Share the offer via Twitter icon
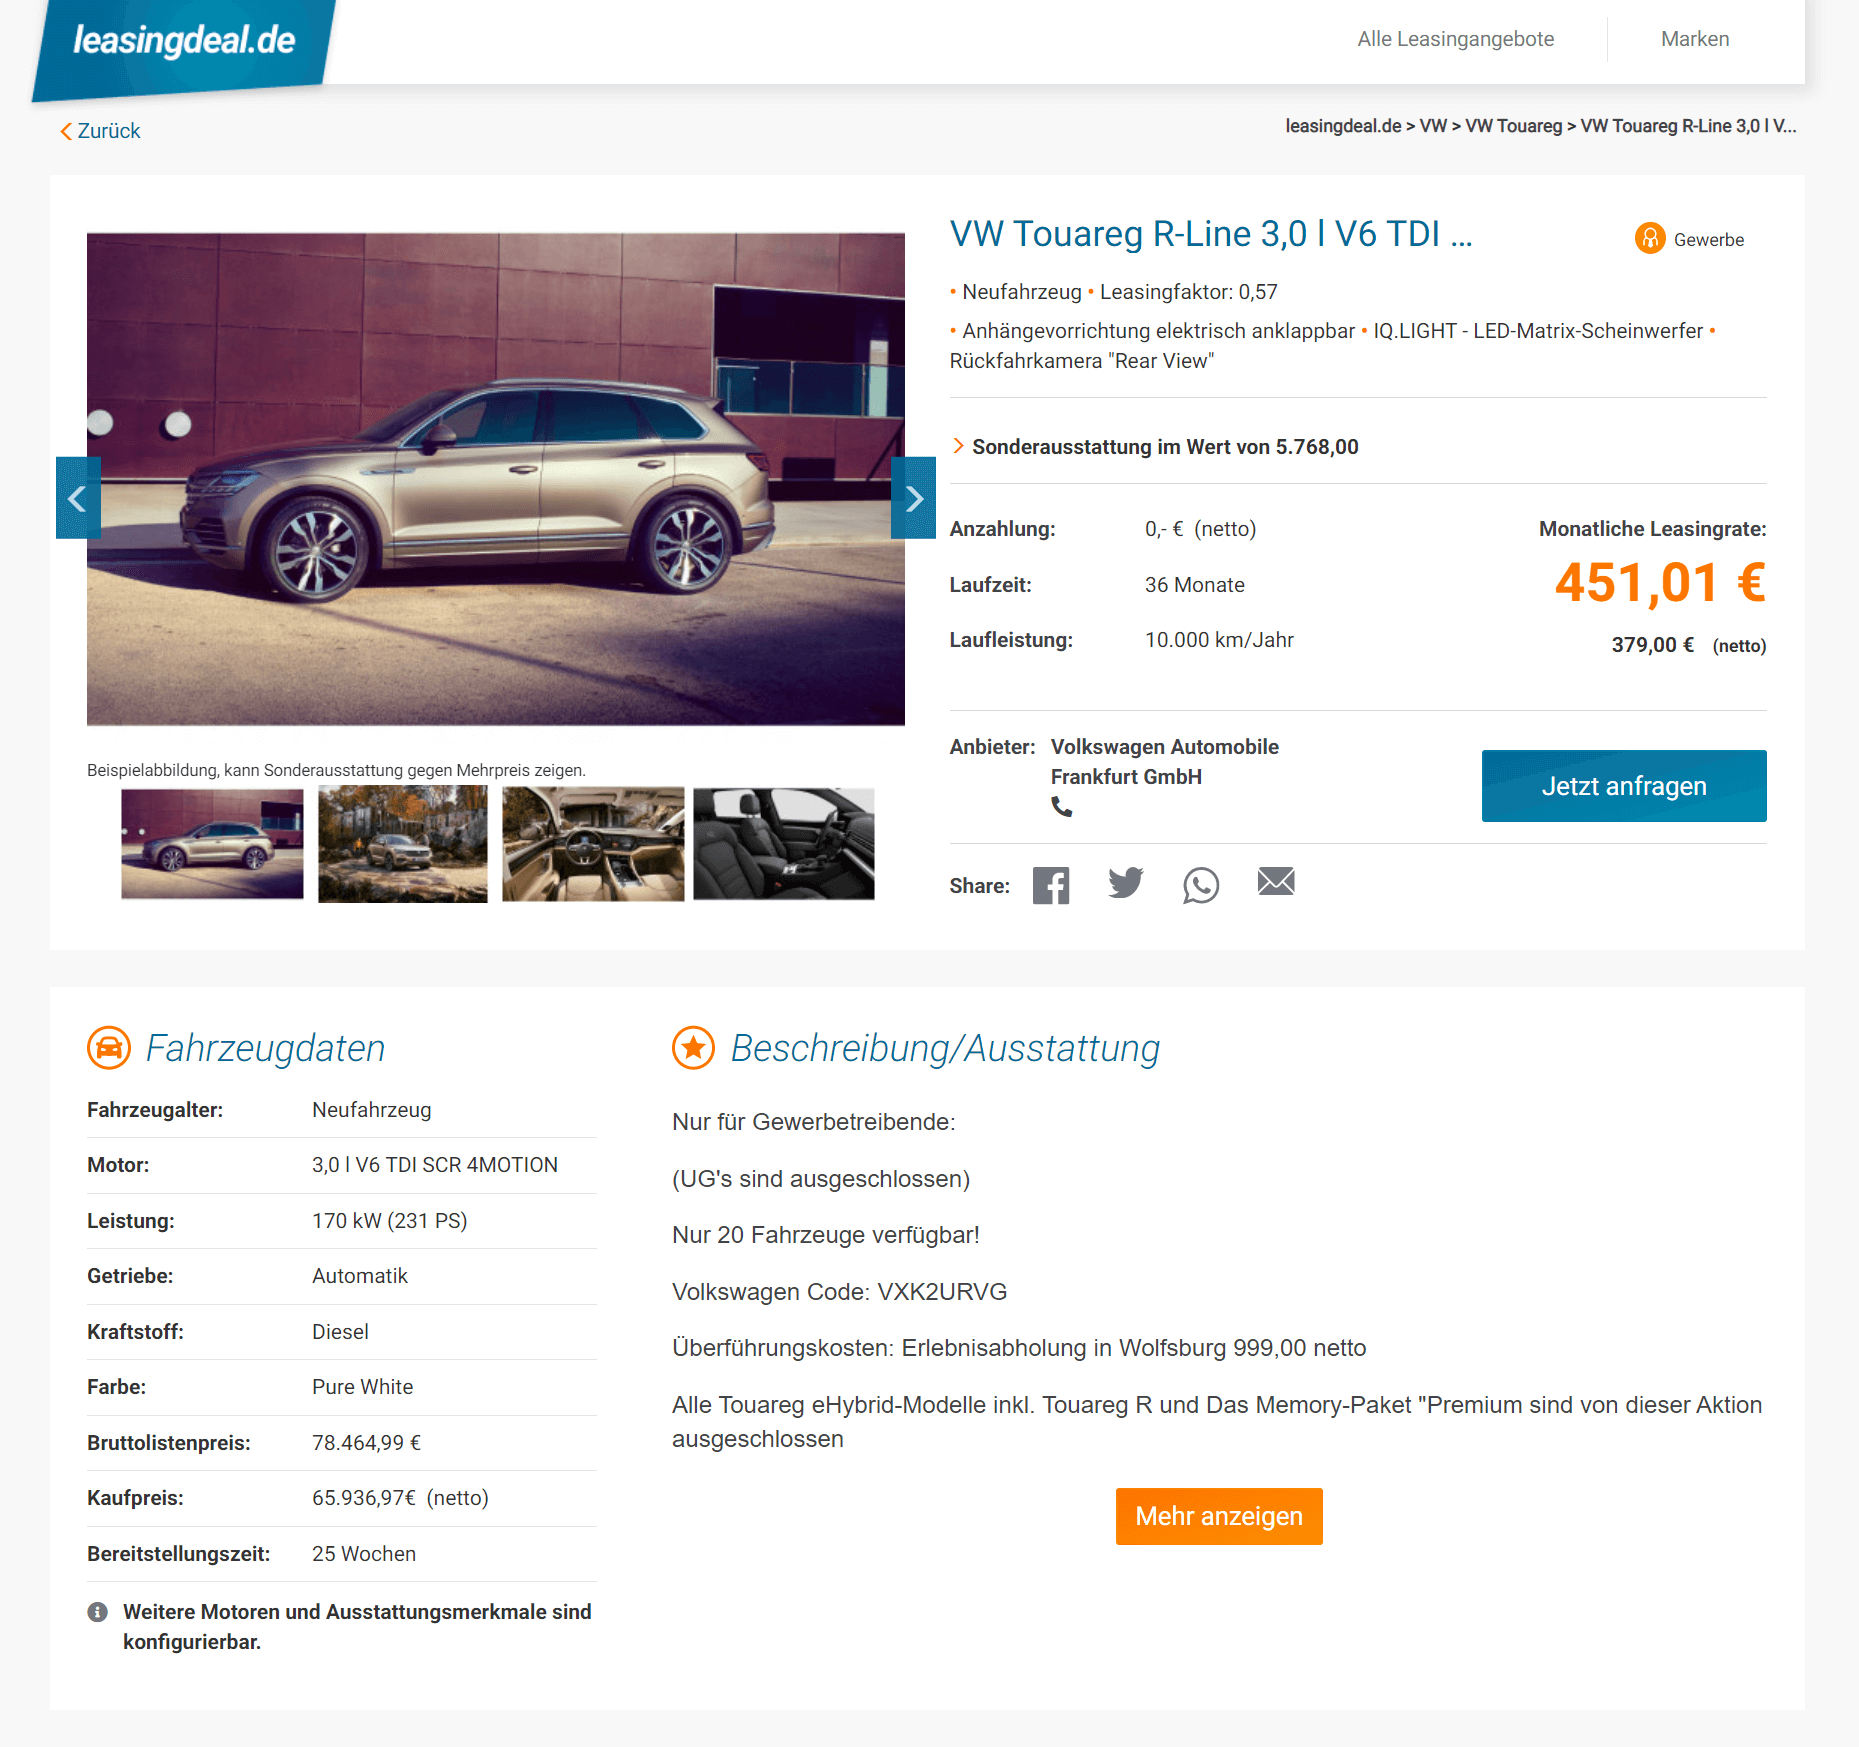This screenshot has width=1859, height=1747. pyautogui.click(x=1126, y=883)
